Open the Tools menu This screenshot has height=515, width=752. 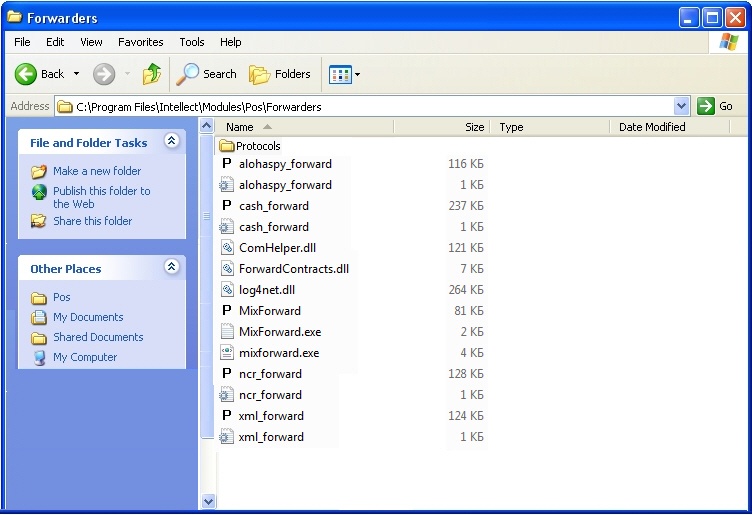point(192,42)
